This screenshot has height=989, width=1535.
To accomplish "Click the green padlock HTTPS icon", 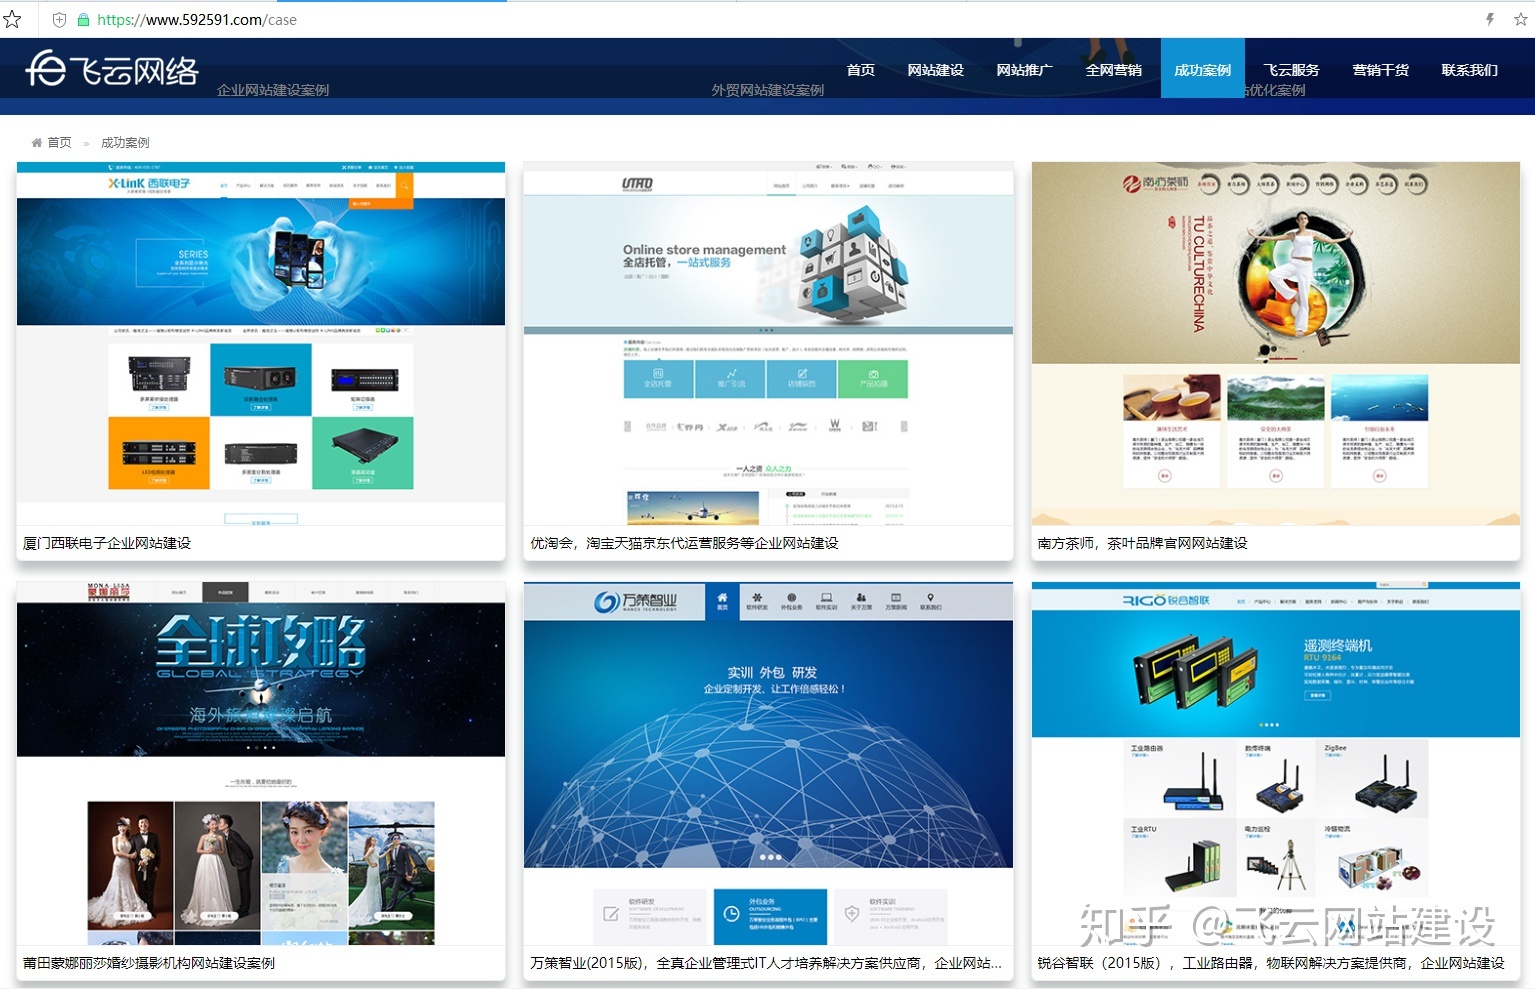I will pos(83,19).
